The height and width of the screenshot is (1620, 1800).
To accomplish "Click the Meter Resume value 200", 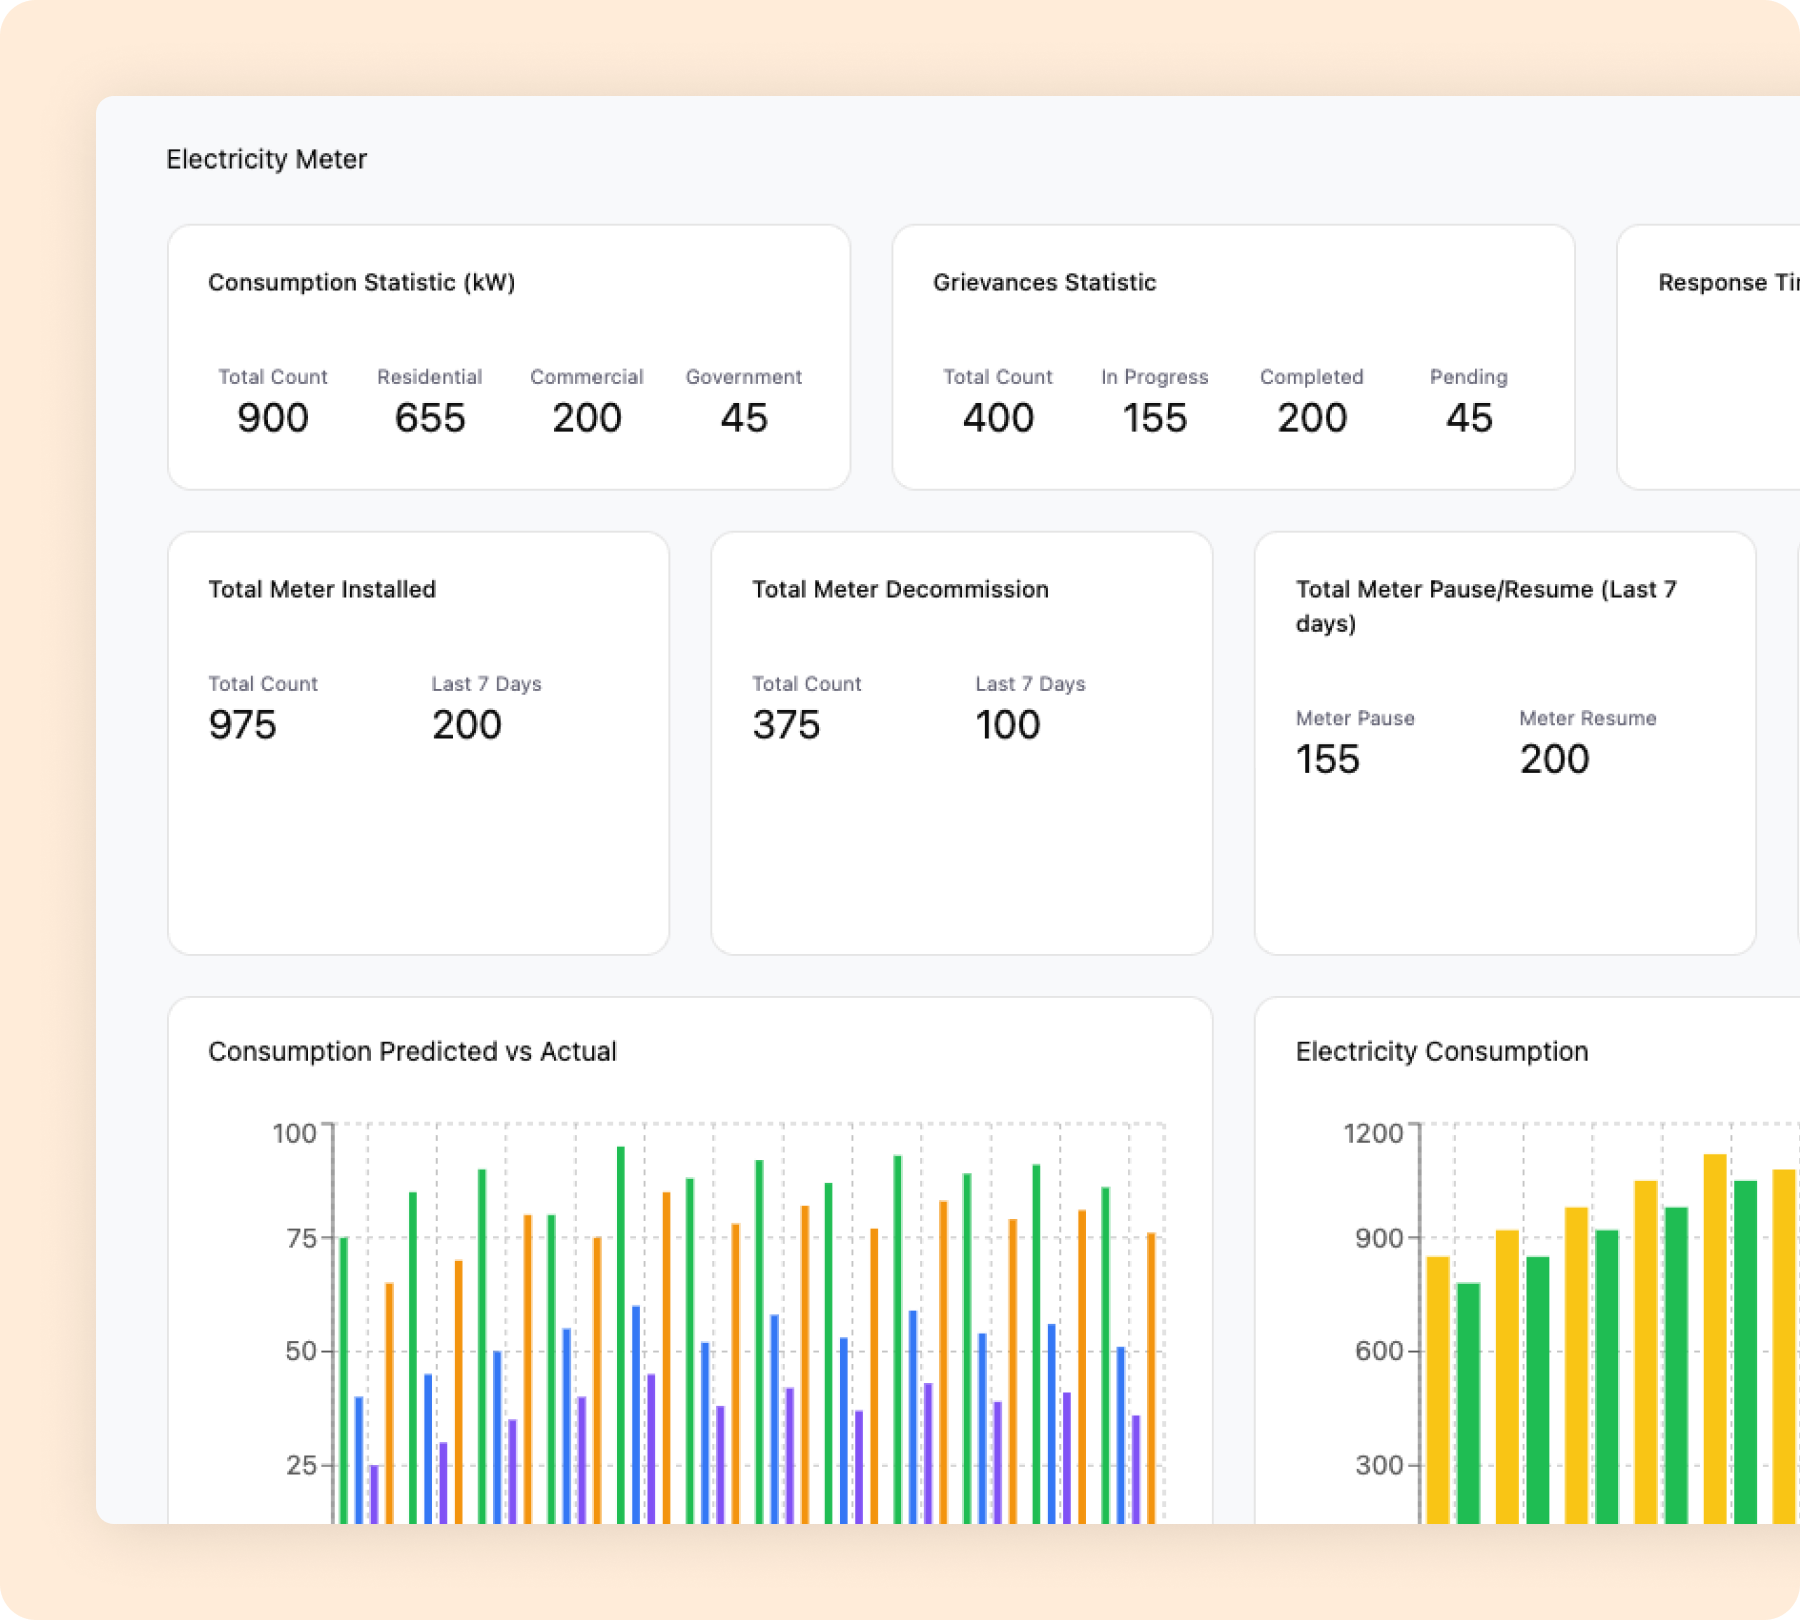I will [1555, 759].
